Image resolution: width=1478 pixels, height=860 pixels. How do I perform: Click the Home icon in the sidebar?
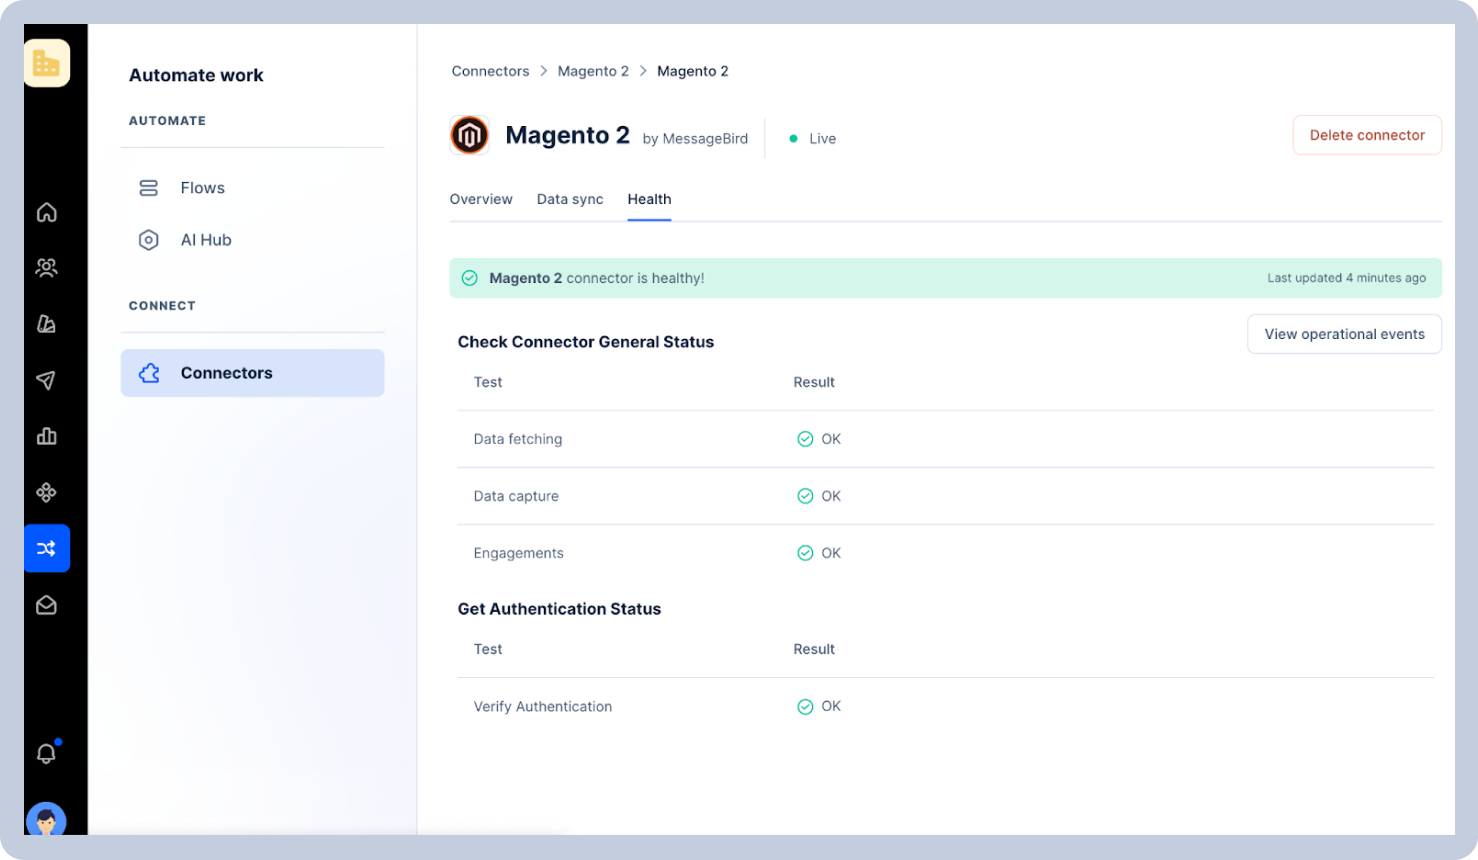pyautogui.click(x=46, y=212)
